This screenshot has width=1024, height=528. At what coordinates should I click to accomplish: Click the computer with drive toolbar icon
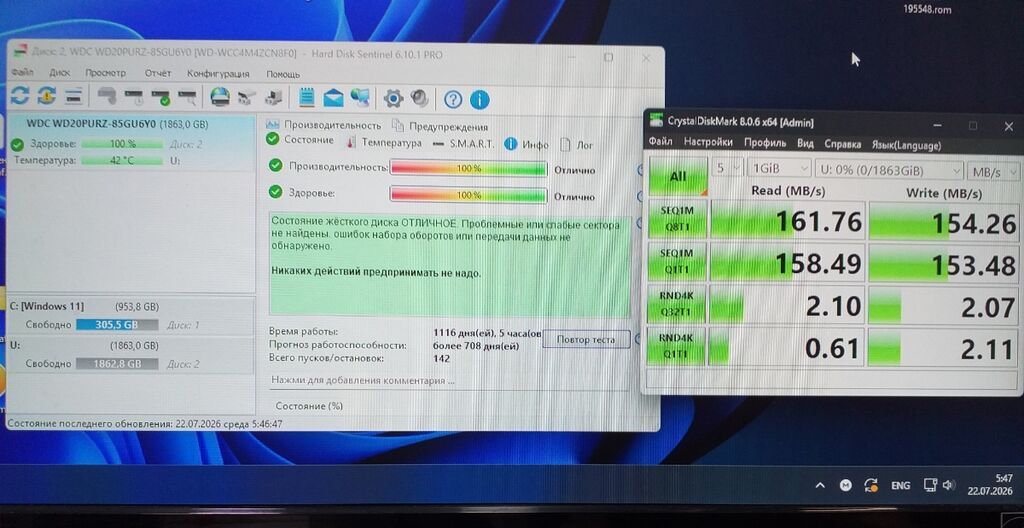click(273, 98)
